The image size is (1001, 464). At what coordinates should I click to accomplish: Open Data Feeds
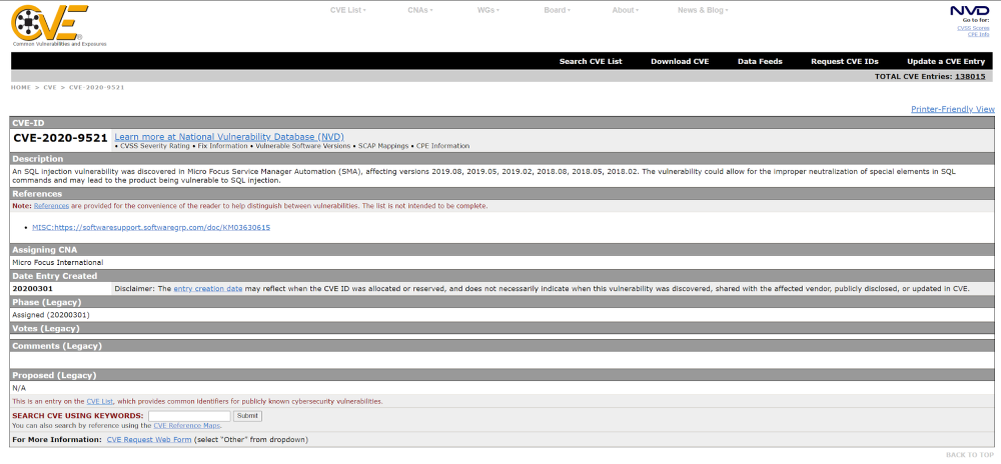pyautogui.click(x=760, y=61)
